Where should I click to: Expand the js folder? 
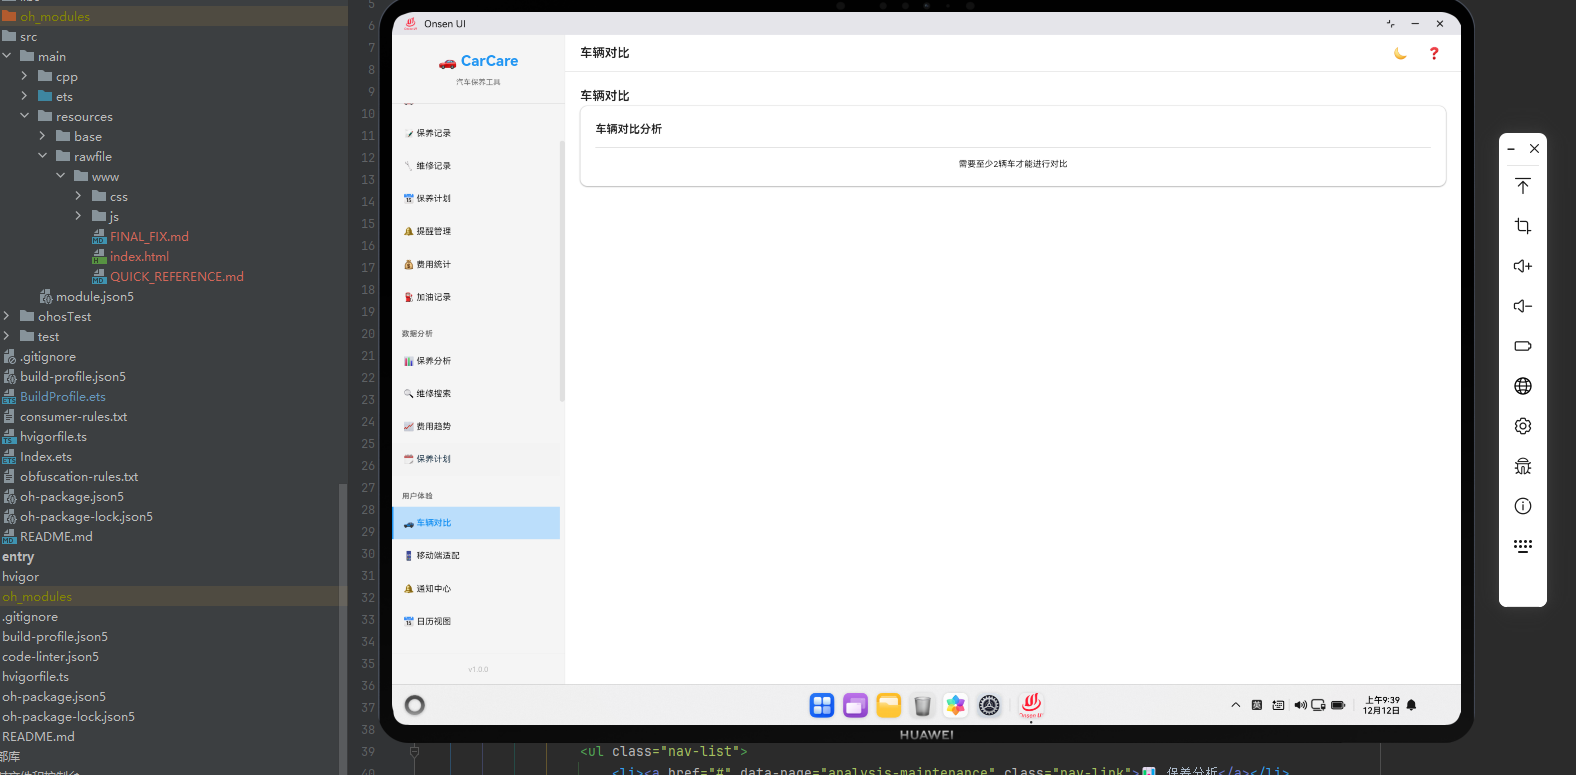[x=78, y=216]
